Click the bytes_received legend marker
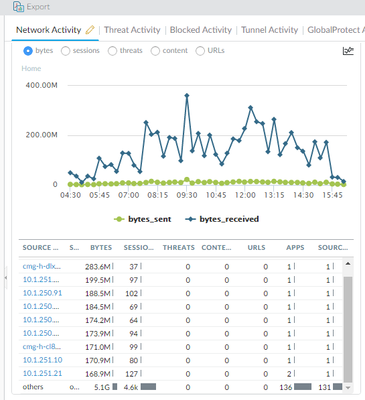Image resolution: width=365 pixels, height=400 pixels. click(190, 219)
